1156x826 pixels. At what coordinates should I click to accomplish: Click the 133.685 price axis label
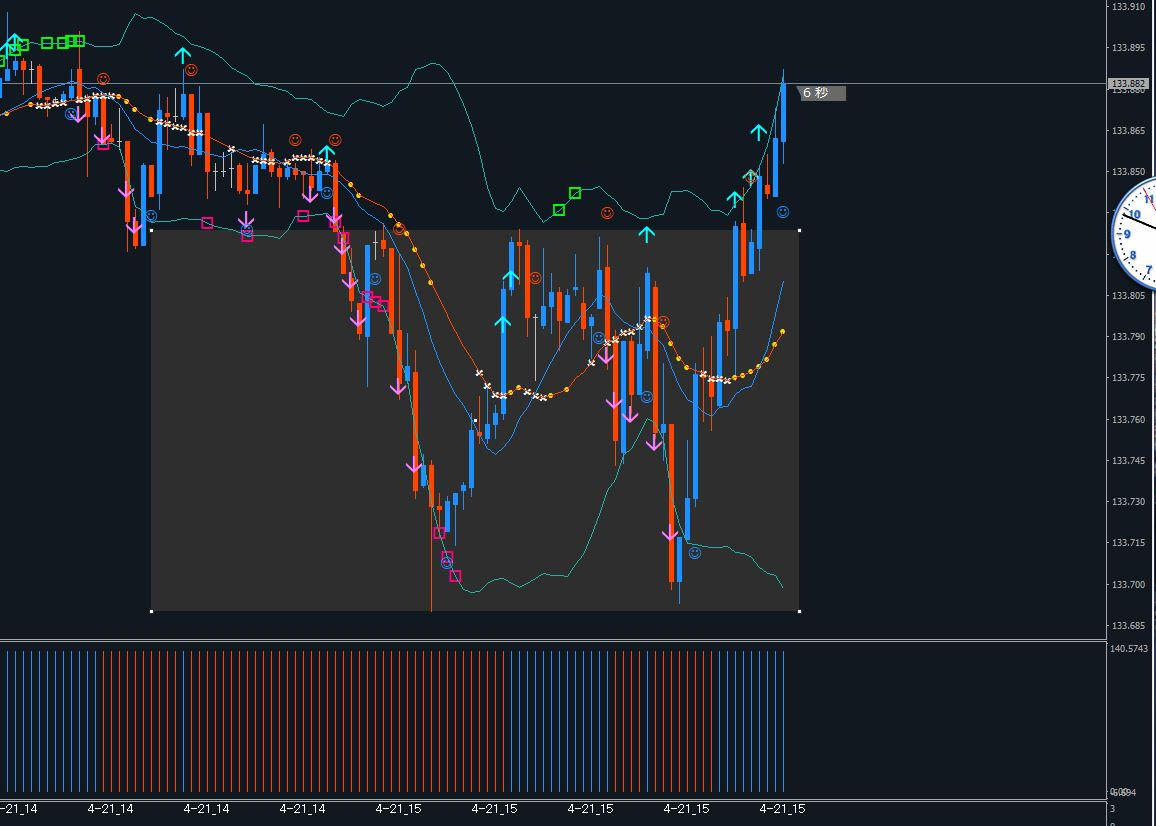[1128, 625]
